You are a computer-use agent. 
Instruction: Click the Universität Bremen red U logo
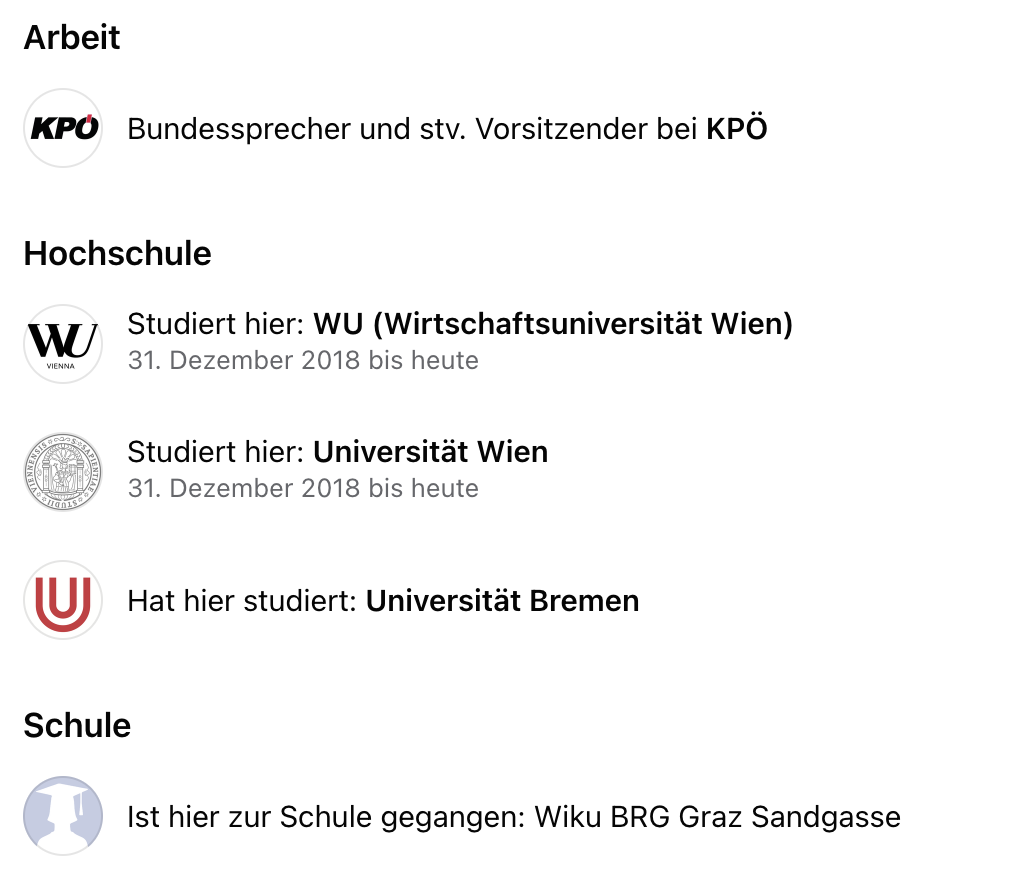[63, 600]
